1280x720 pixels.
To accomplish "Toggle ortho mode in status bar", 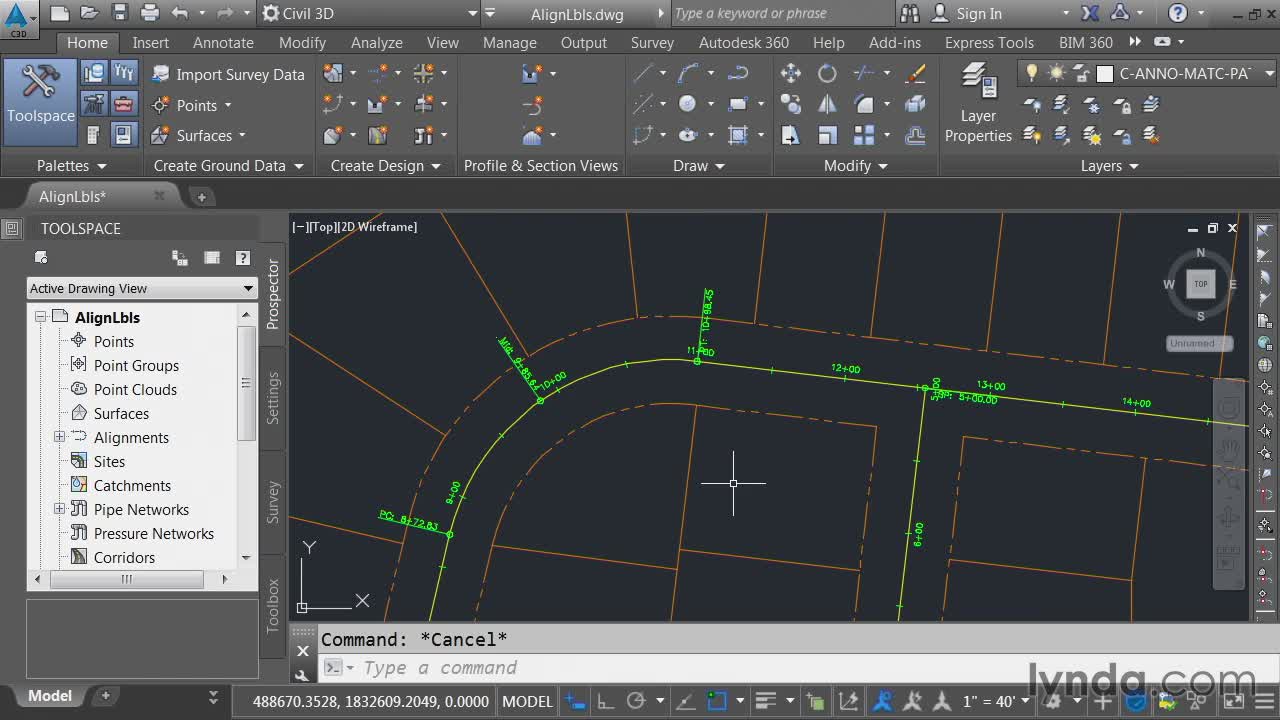I will [607, 701].
